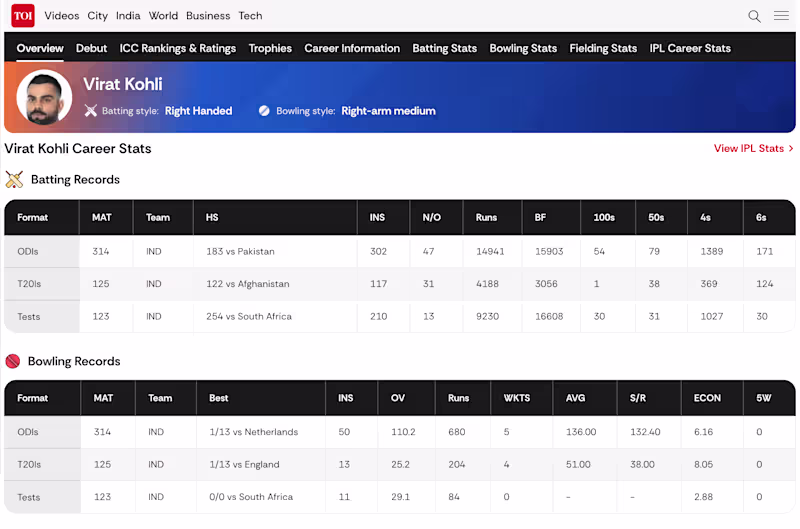Open the City nav link
800x529 pixels.
(97, 16)
